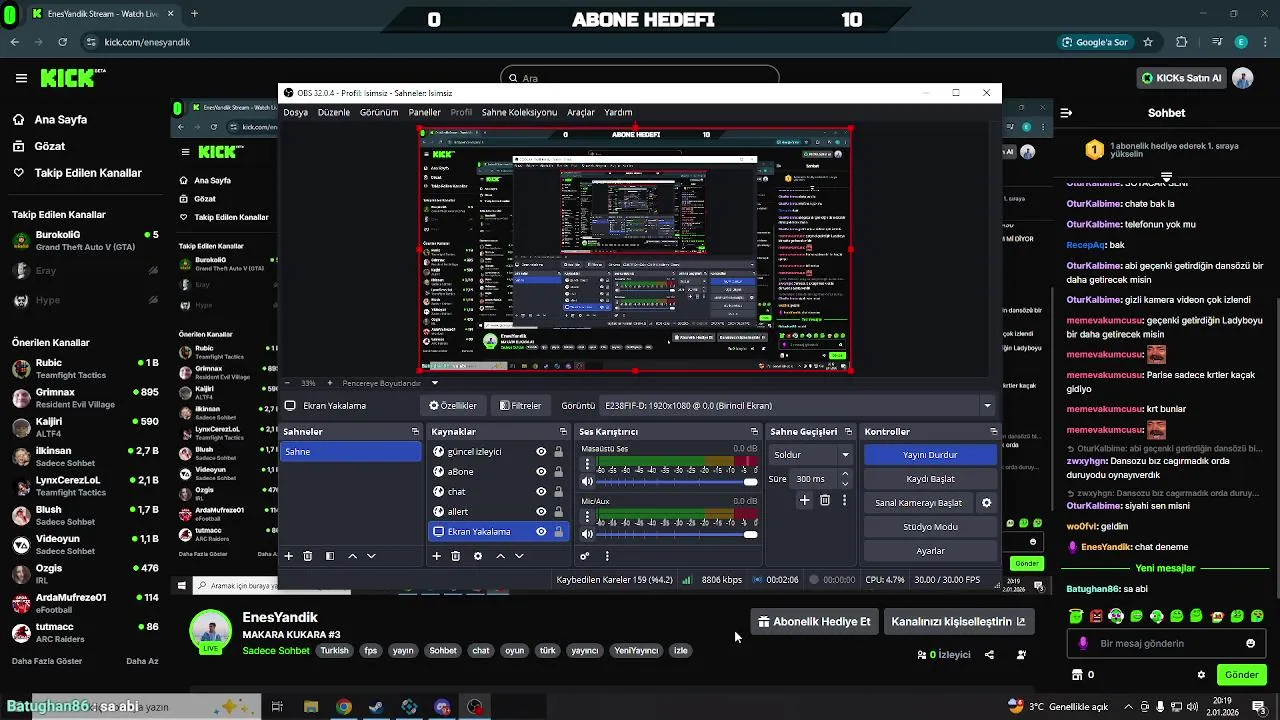Toggle lock on güncel izleyici source
This screenshot has width=1280, height=720.
[x=558, y=452]
